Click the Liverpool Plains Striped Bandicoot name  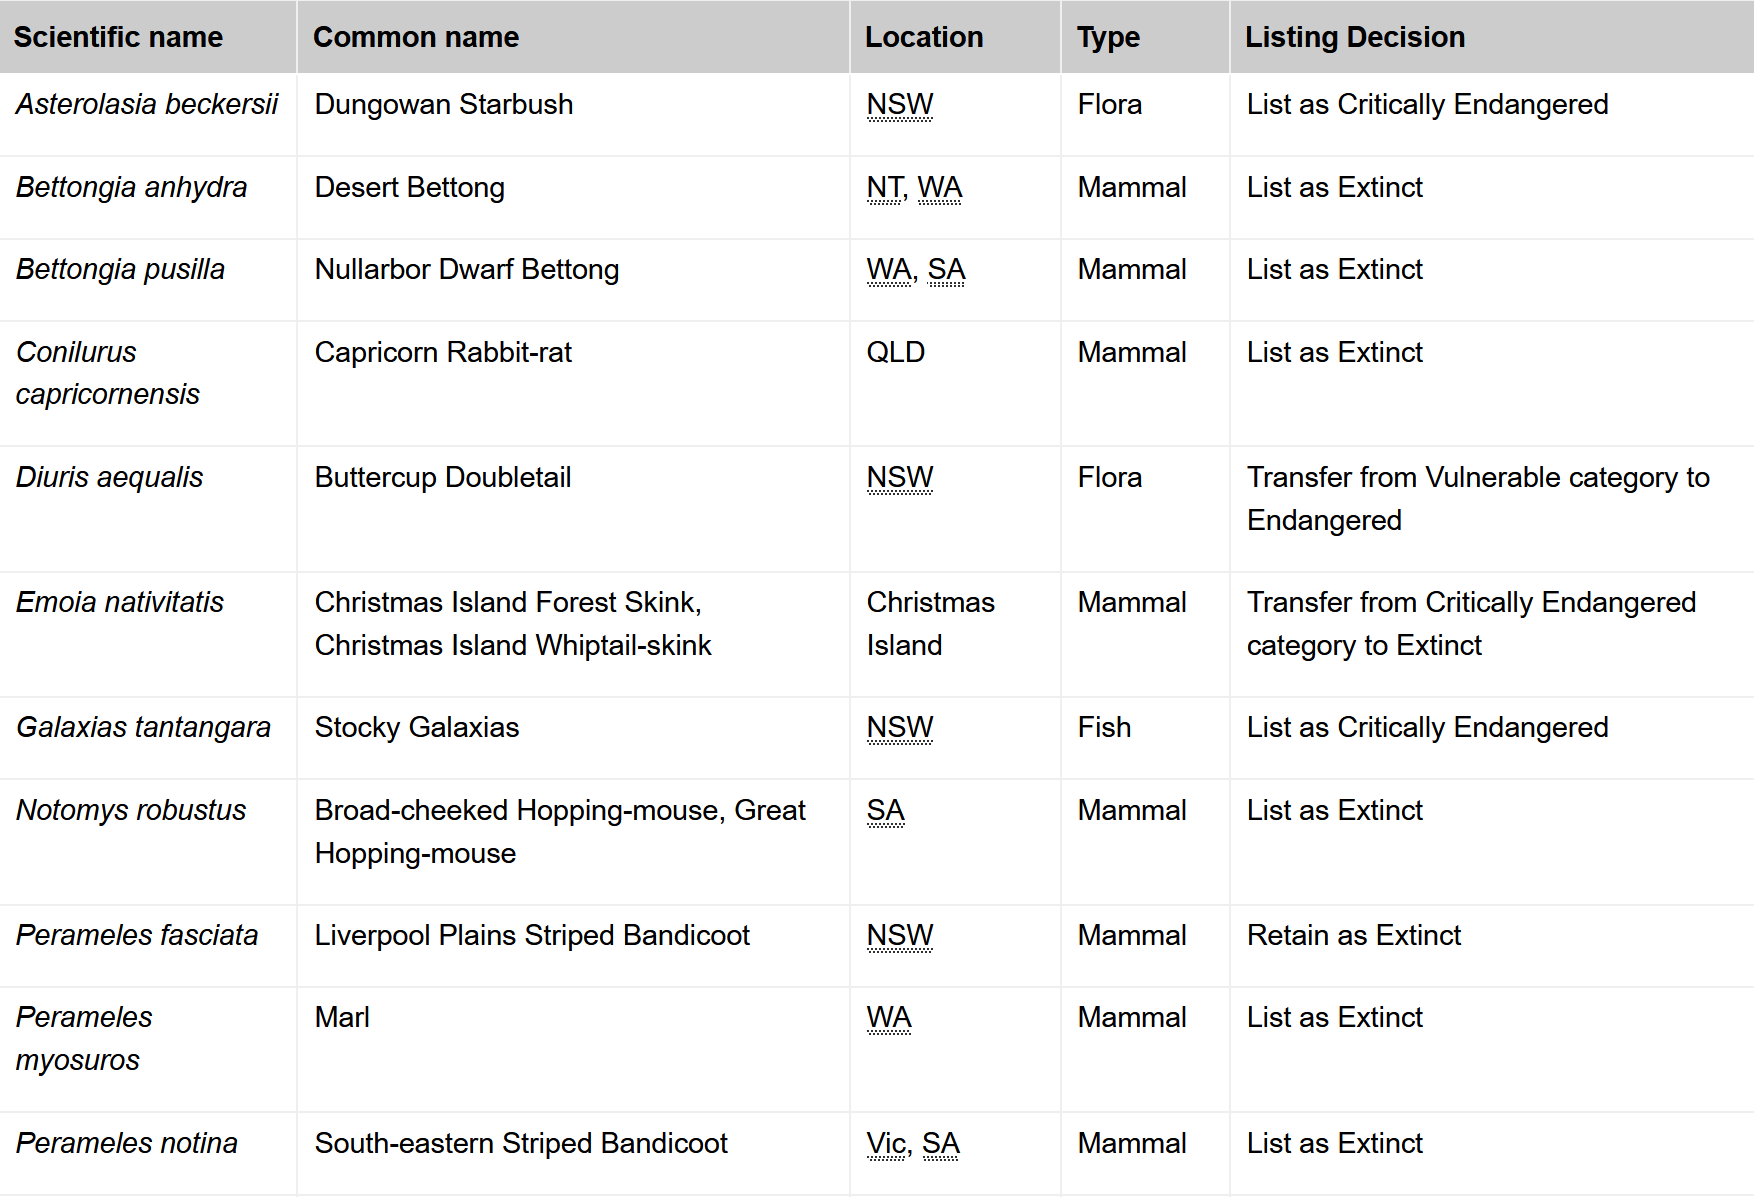point(532,935)
